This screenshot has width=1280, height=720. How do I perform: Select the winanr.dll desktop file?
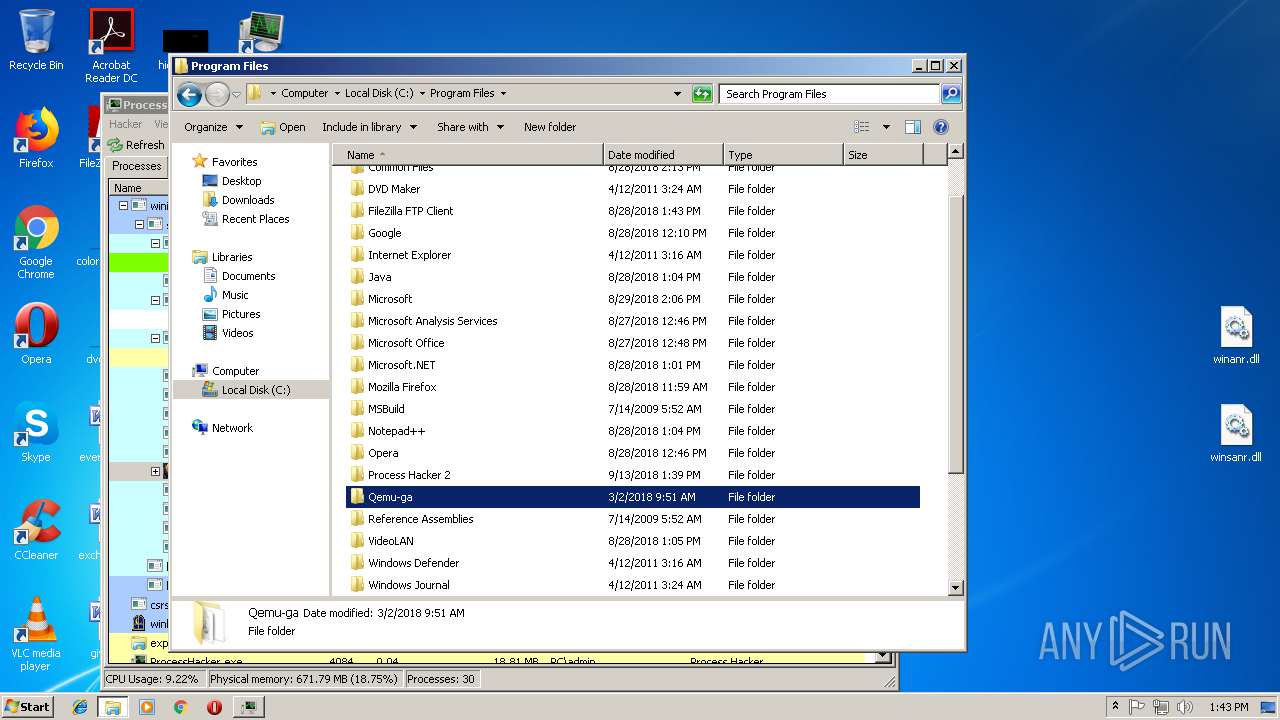pos(1236,336)
